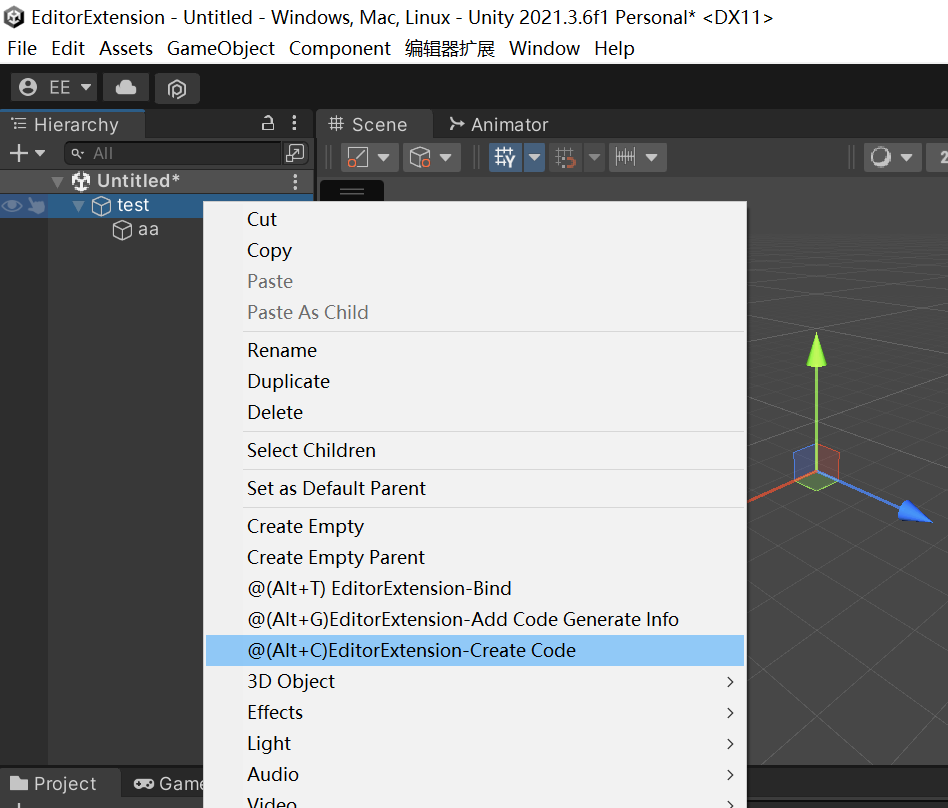This screenshot has height=808, width=948.
Task: Choose Copy from context menu
Action: click(475, 250)
